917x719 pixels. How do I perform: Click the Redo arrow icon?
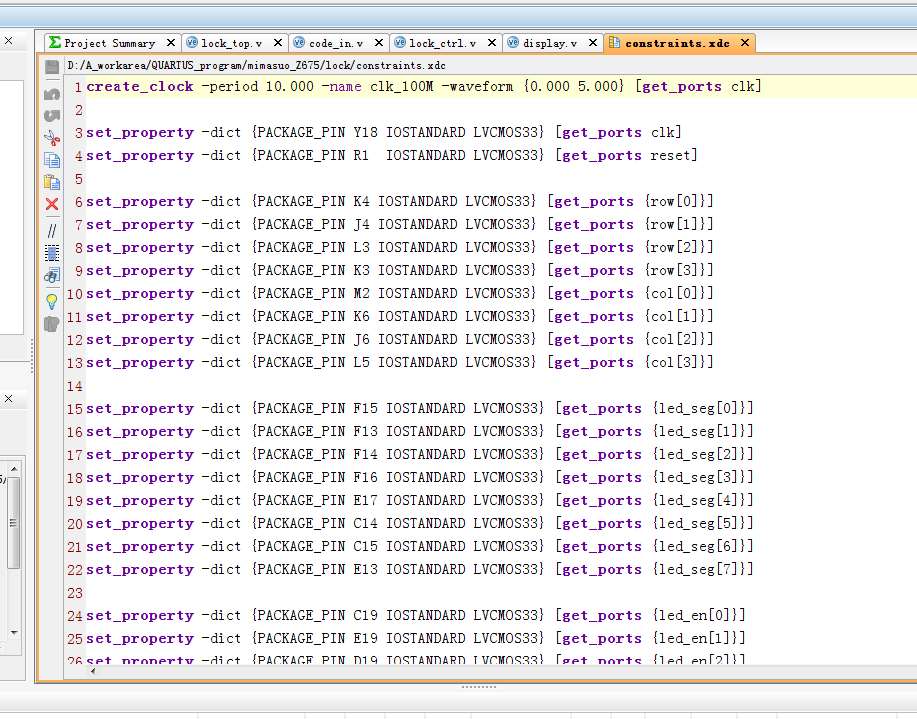[52, 116]
